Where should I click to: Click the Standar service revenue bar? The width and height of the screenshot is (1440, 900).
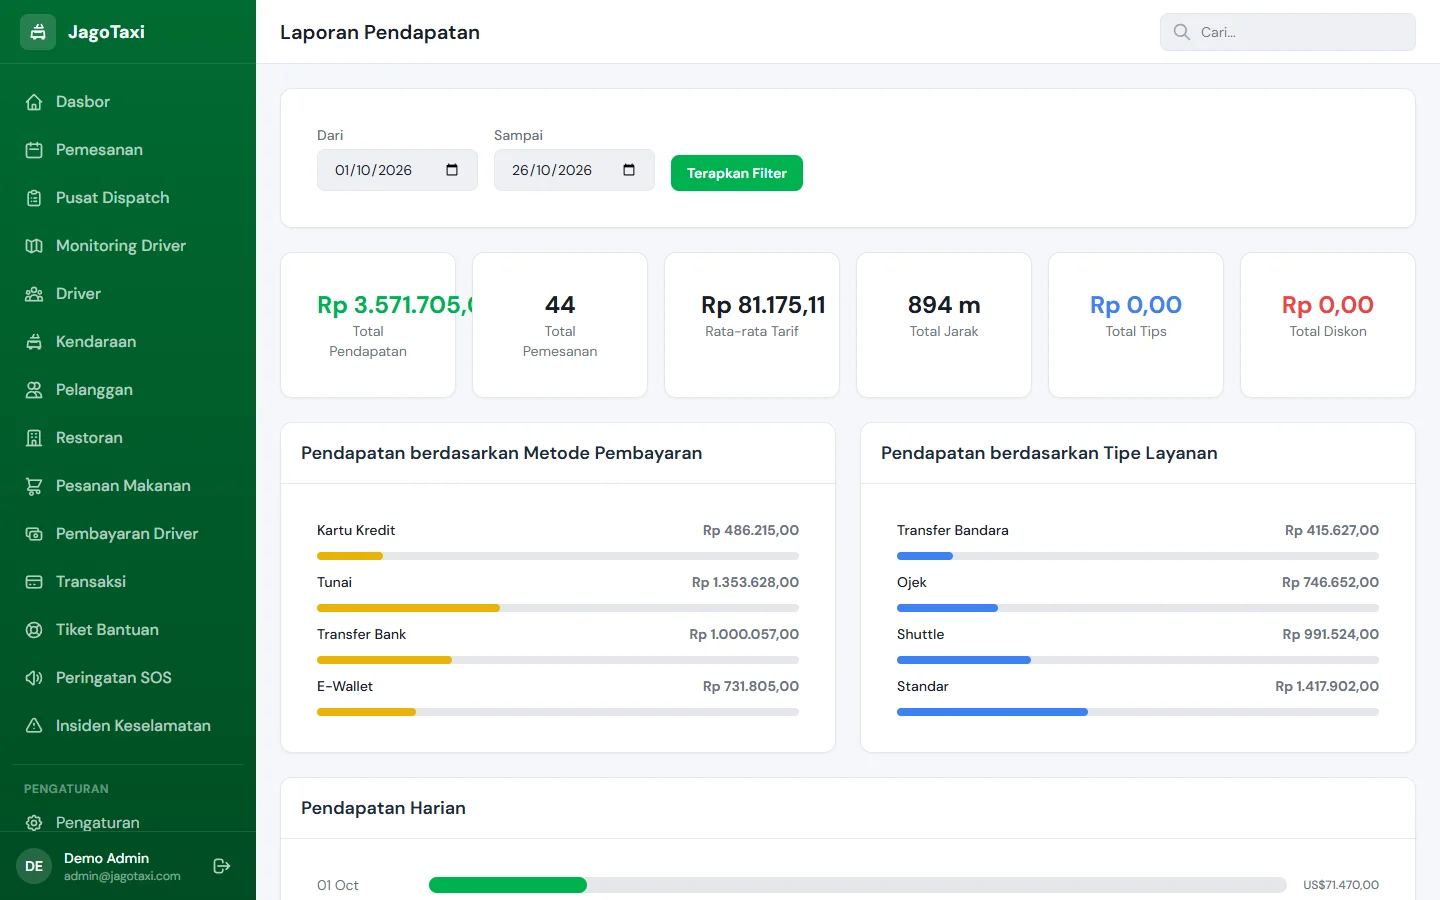[x=1138, y=712]
